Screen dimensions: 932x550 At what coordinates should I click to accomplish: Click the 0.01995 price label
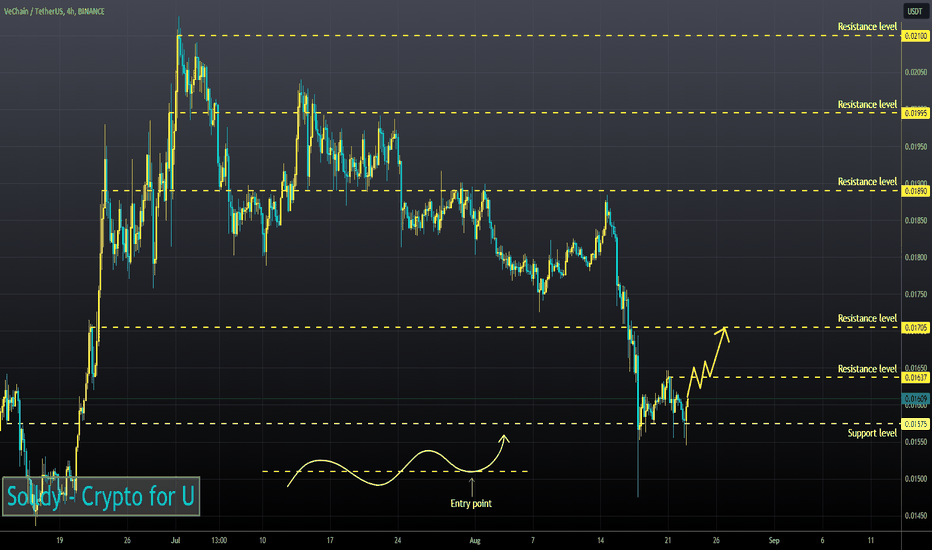coord(916,113)
